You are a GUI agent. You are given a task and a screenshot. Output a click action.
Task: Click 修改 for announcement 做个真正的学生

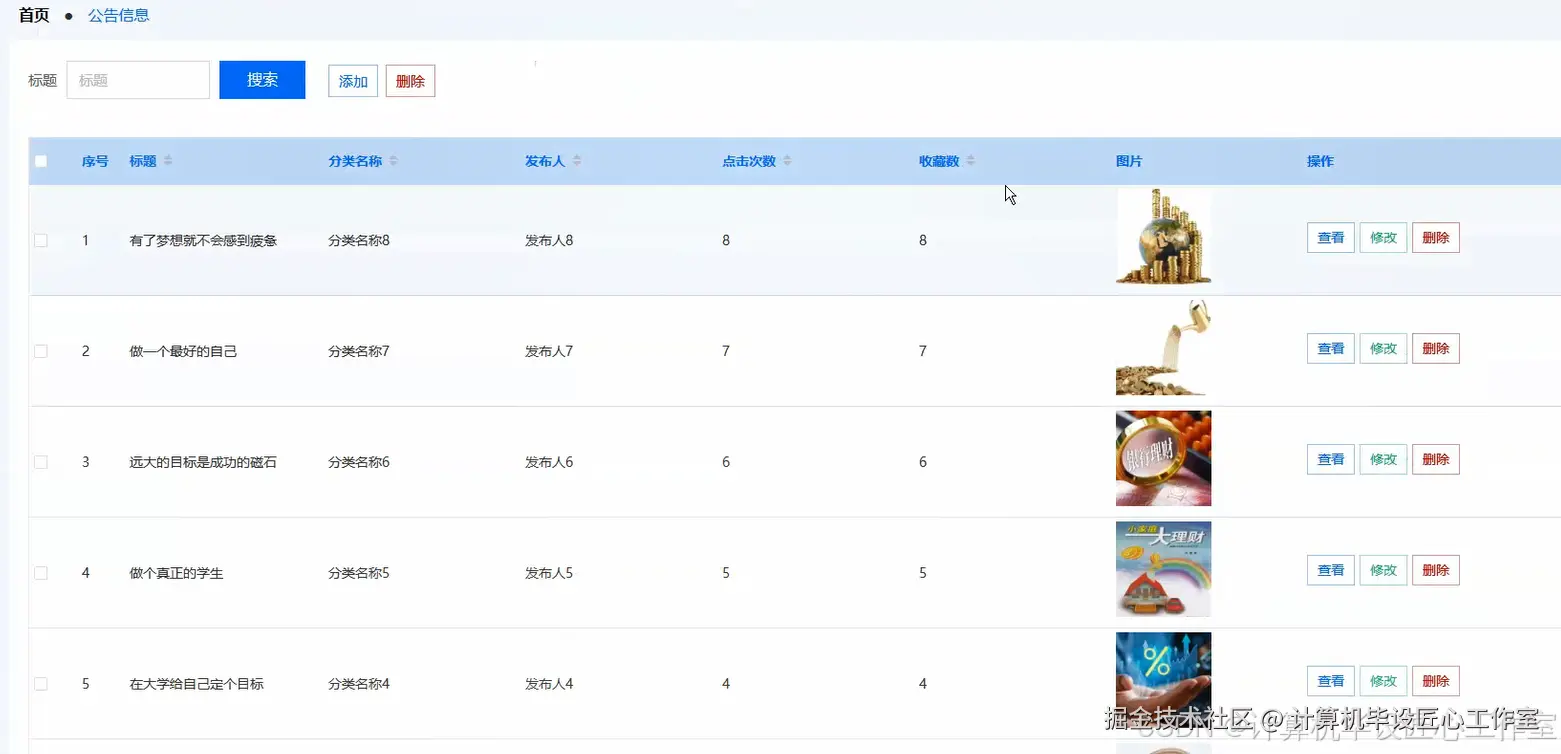coord(1383,570)
